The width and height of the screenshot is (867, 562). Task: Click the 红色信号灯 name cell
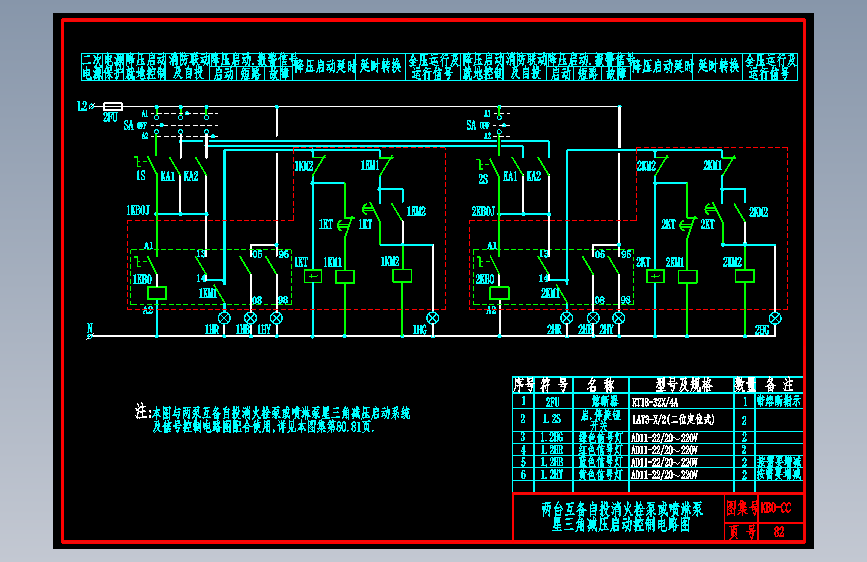pyautogui.click(x=601, y=450)
